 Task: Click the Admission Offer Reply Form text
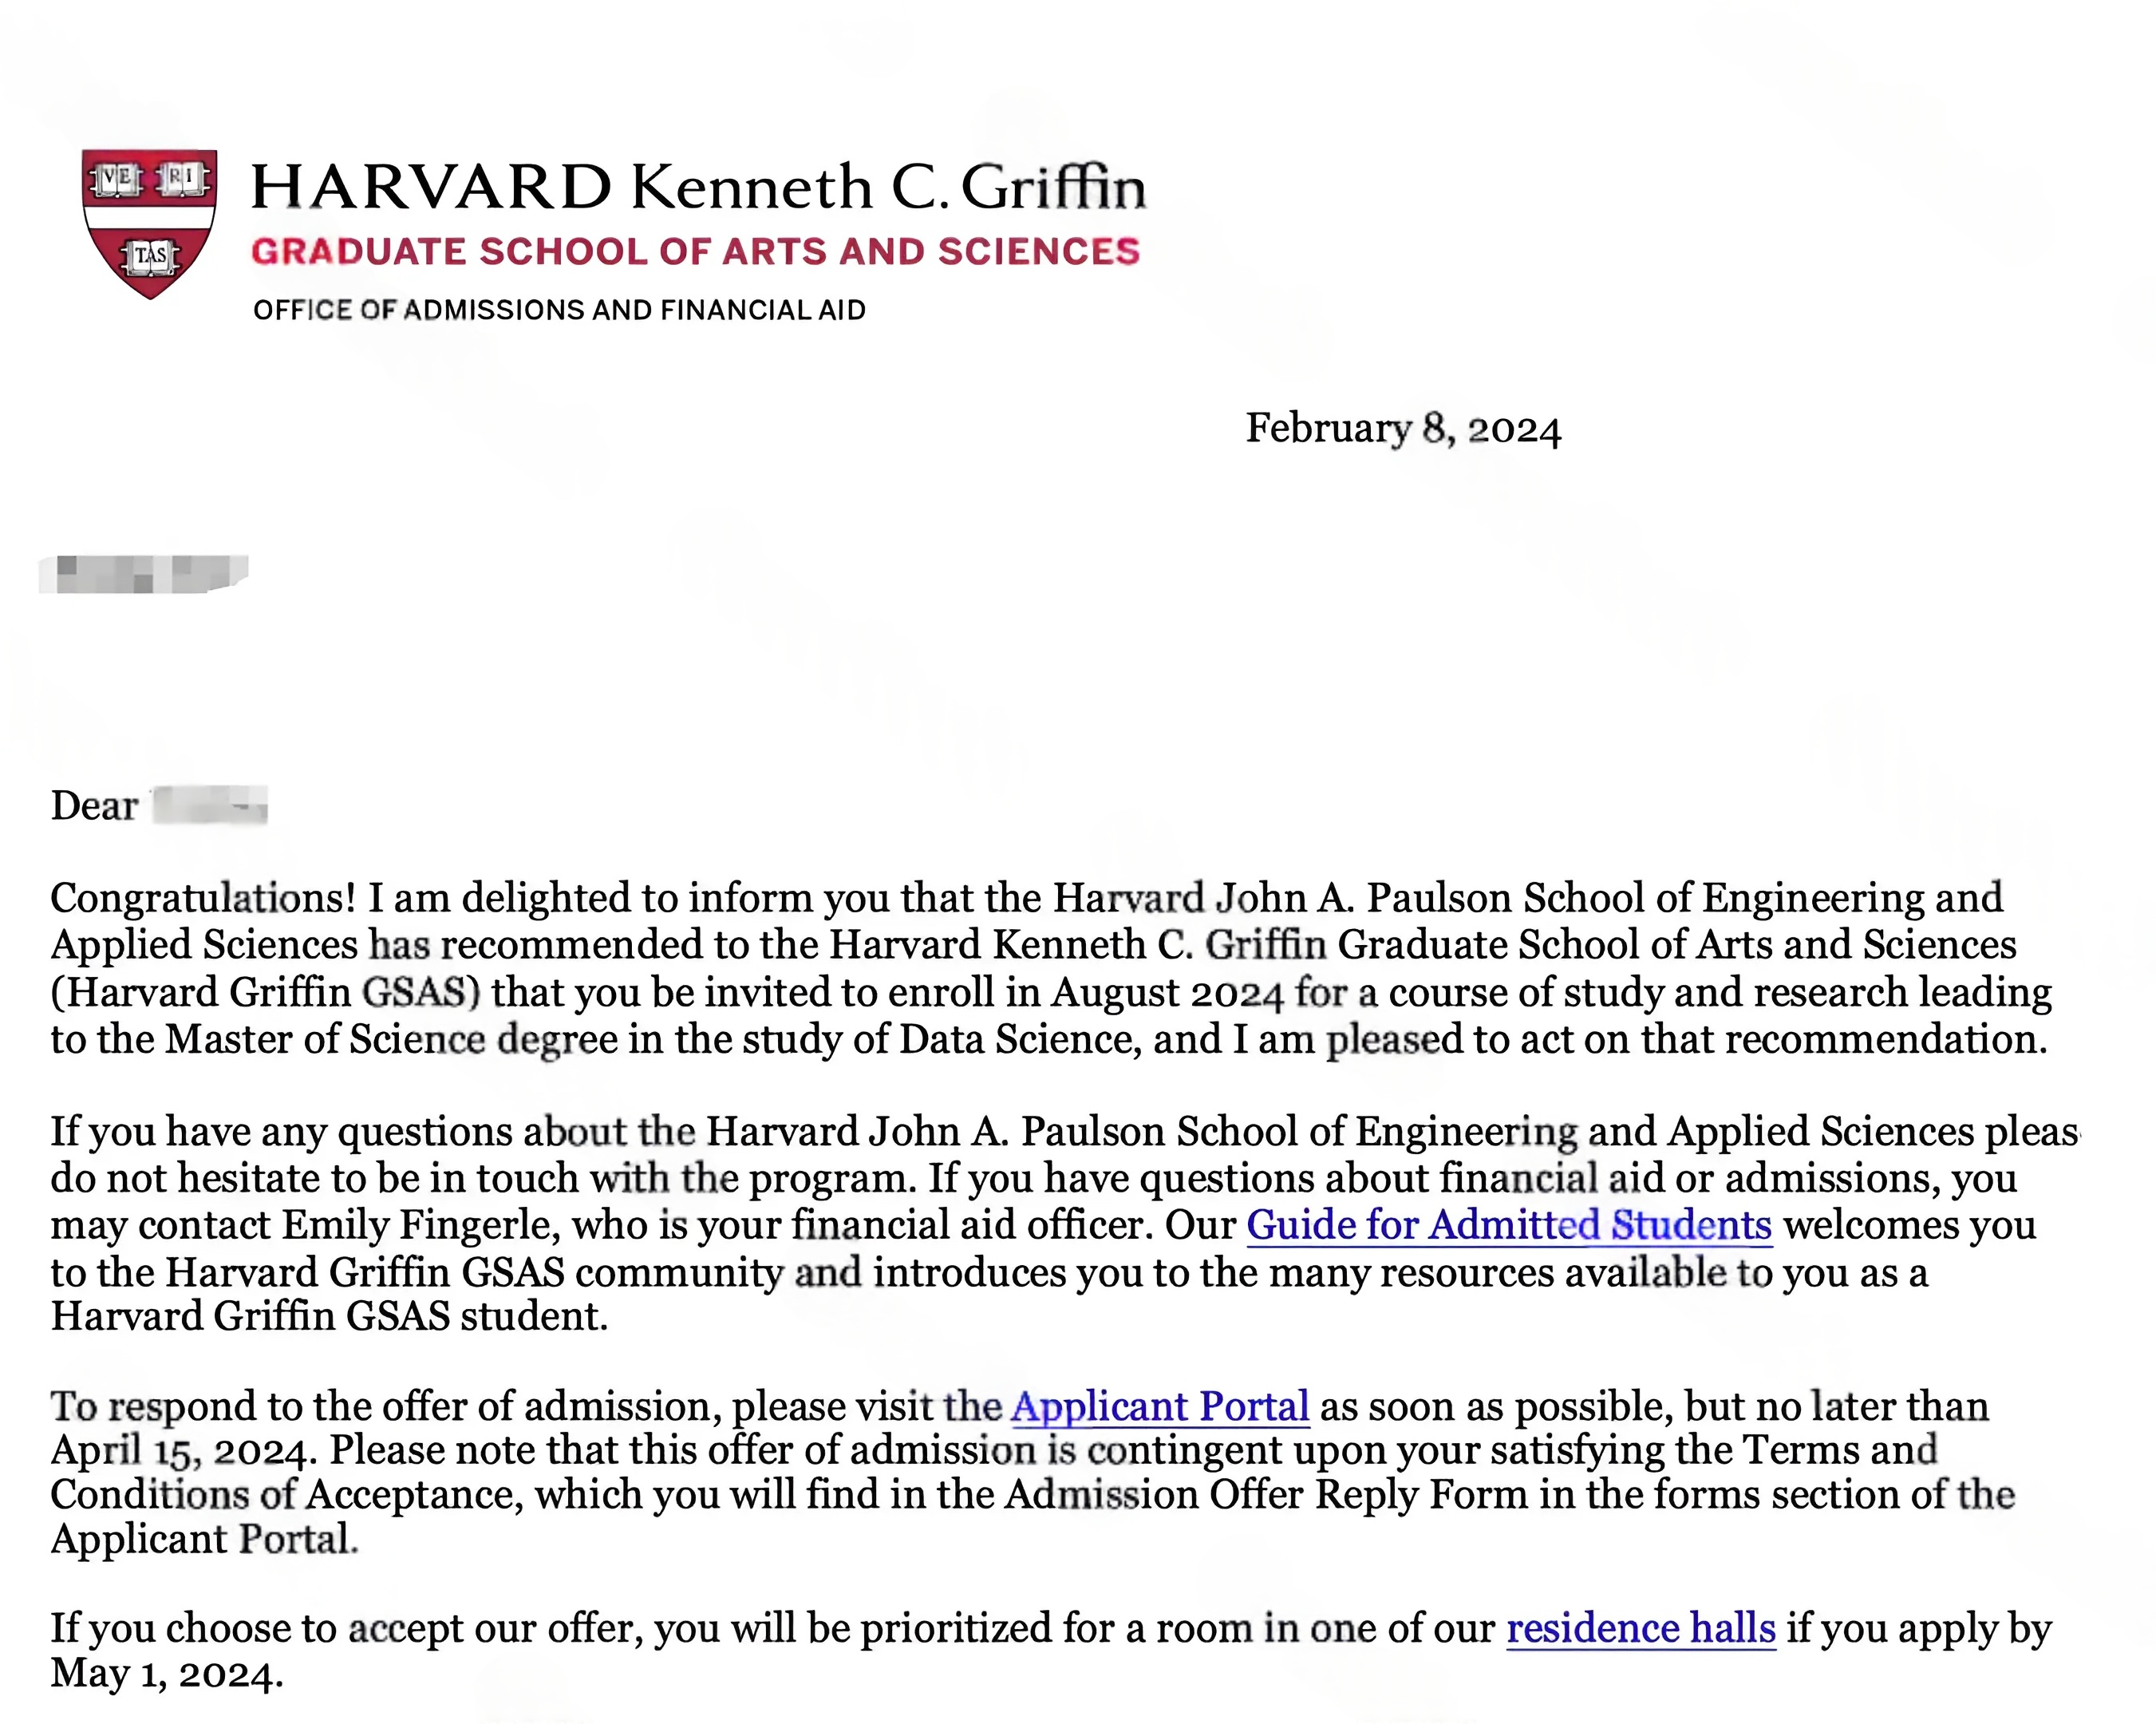[x=1266, y=1495]
